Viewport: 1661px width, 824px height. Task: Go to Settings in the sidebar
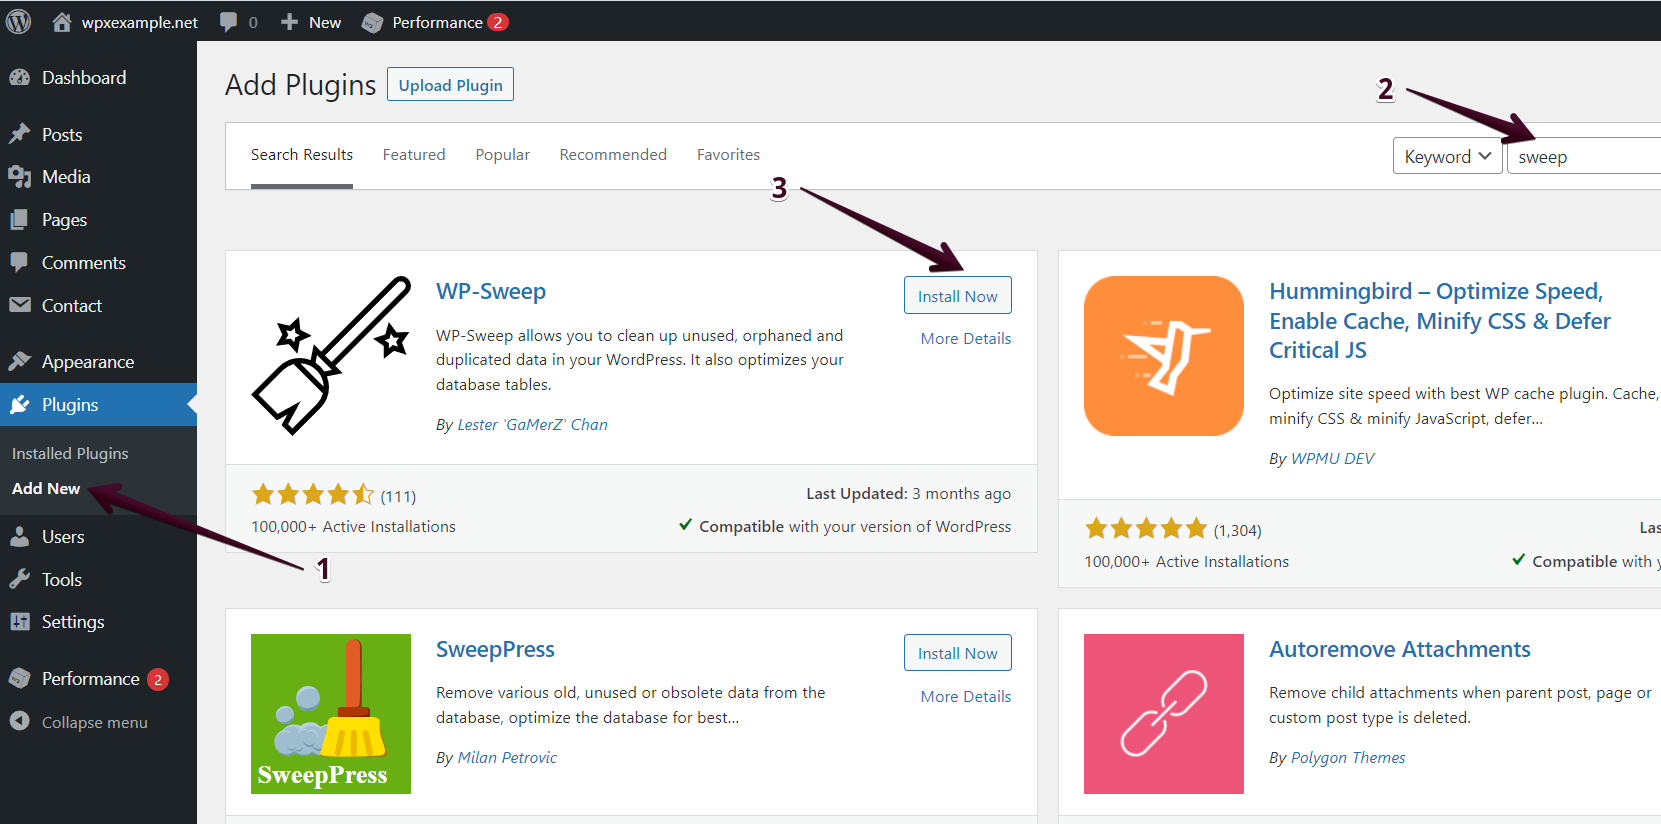[x=73, y=622]
